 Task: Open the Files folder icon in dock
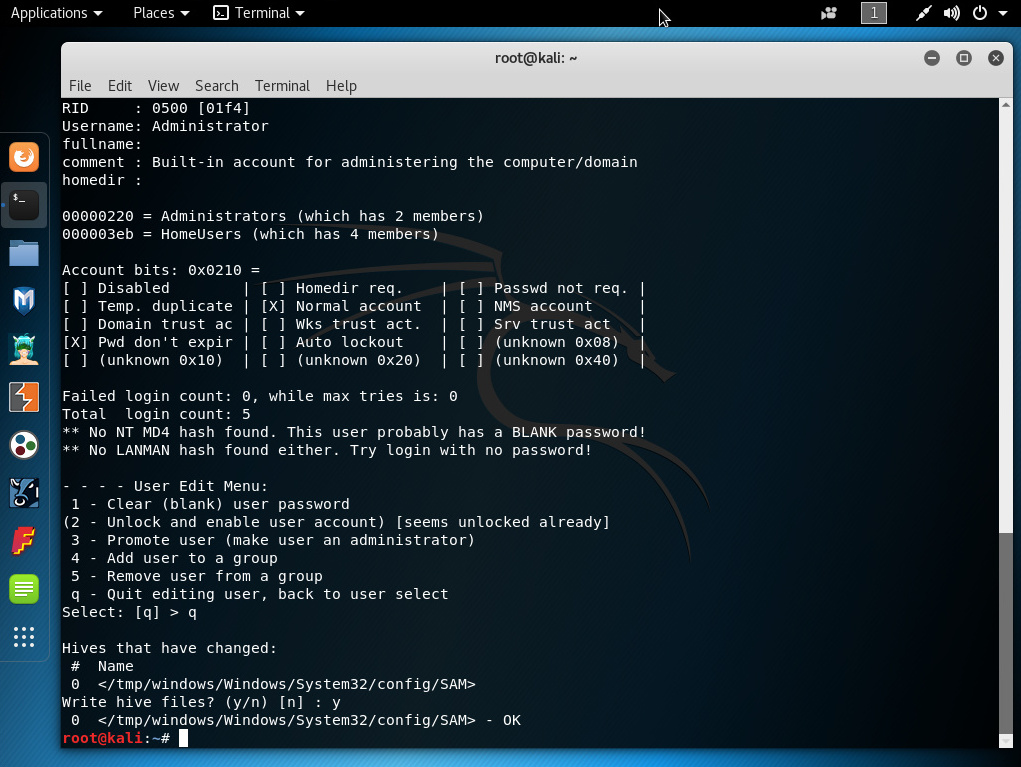pos(24,253)
